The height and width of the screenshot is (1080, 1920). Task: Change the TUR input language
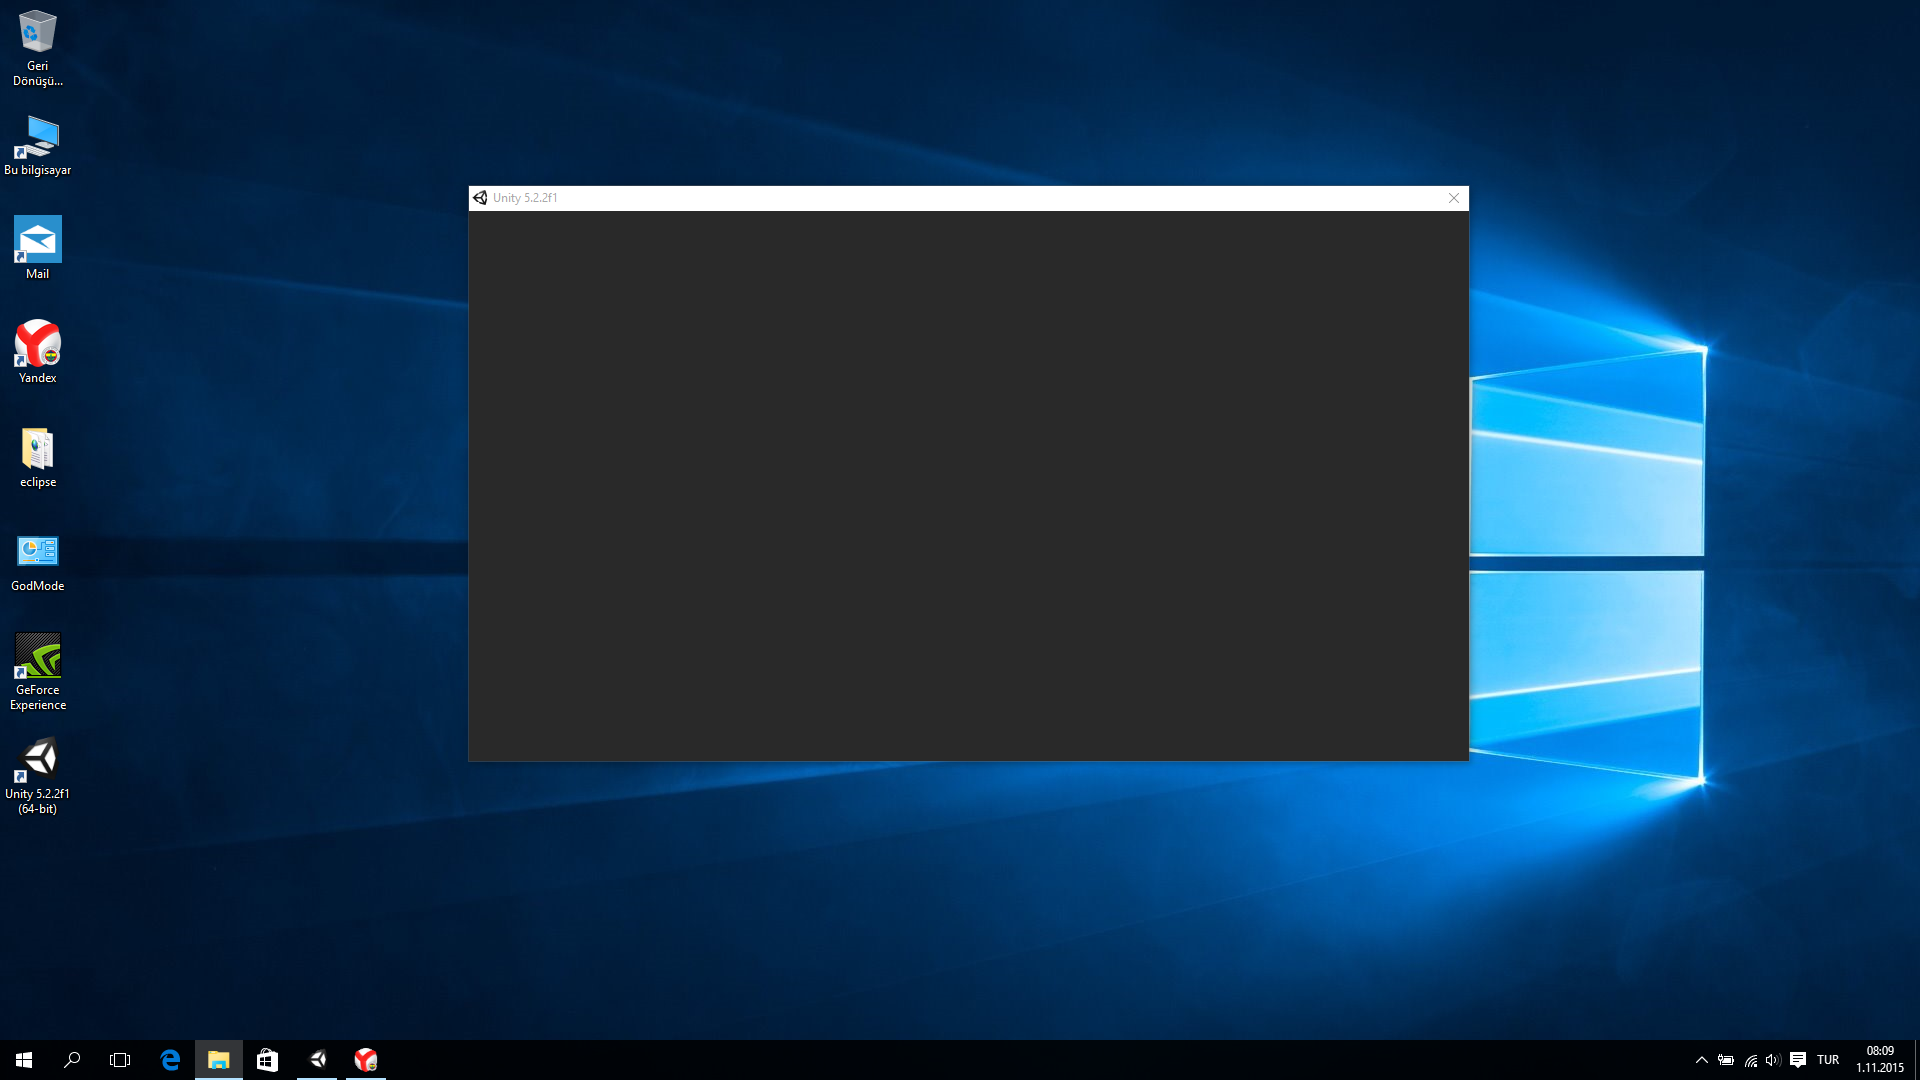(1828, 1060)
